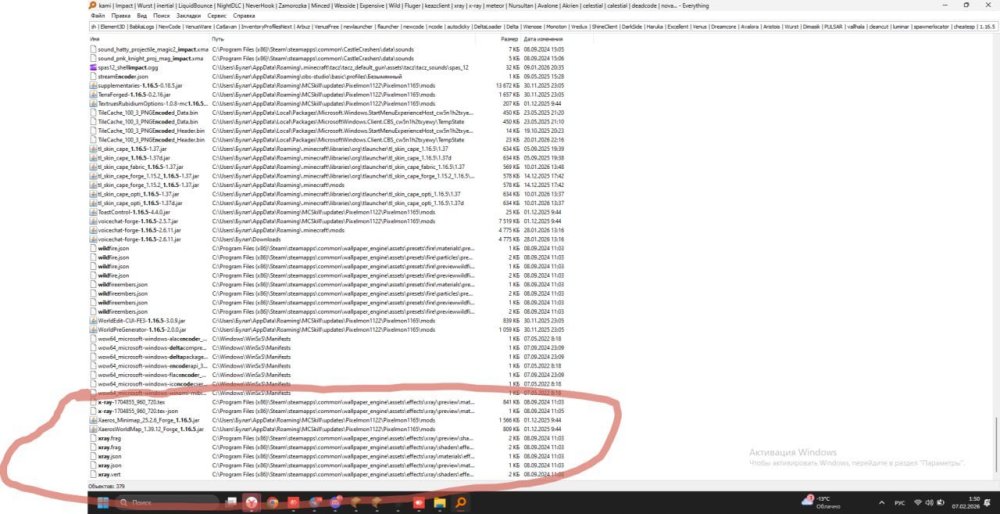This screenshot has width=1000, height=514.
Task: Click the path C:\Users\Булат\Downloads
Action: [247, 239]
